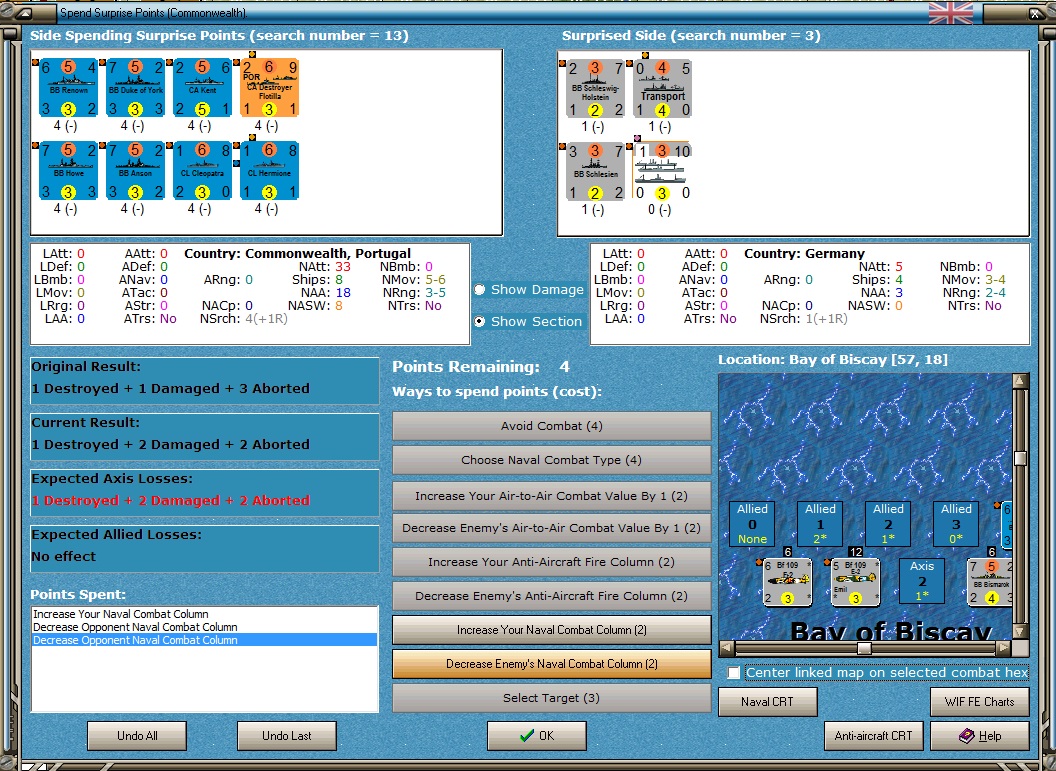Confirm with the OK button
Image resolution: width=1056 pixels, height=771 pixels.
coord(537,736)
